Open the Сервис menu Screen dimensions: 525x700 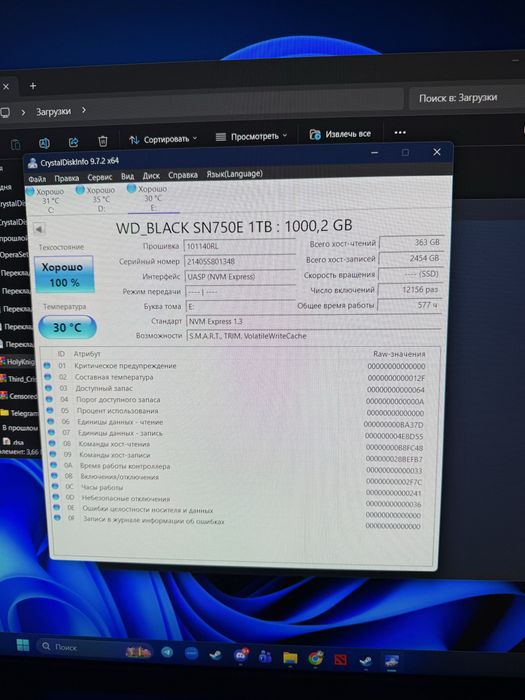[100, 178]
